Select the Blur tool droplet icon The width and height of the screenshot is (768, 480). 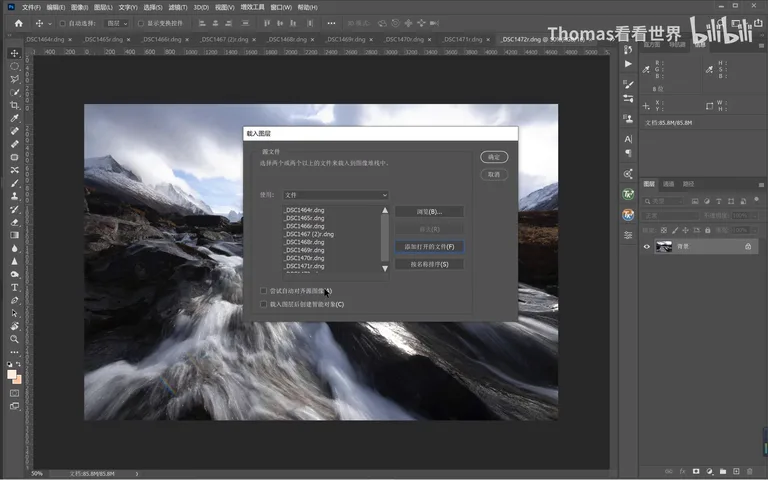click(15, 248)
